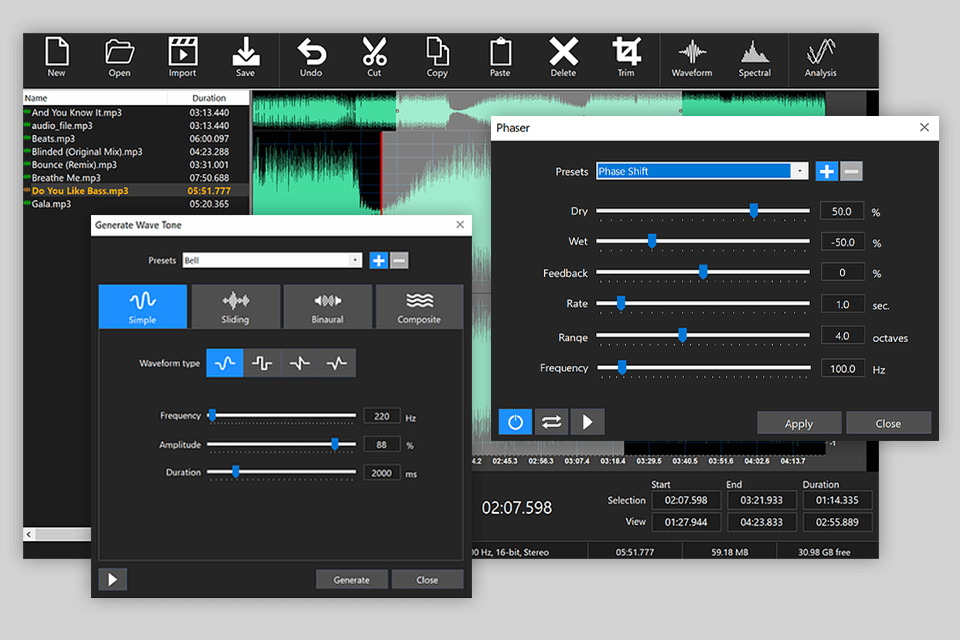The image size is (960, 640).
Task: Open the Wave Tone presets dropdown
Action: point(355,261)
